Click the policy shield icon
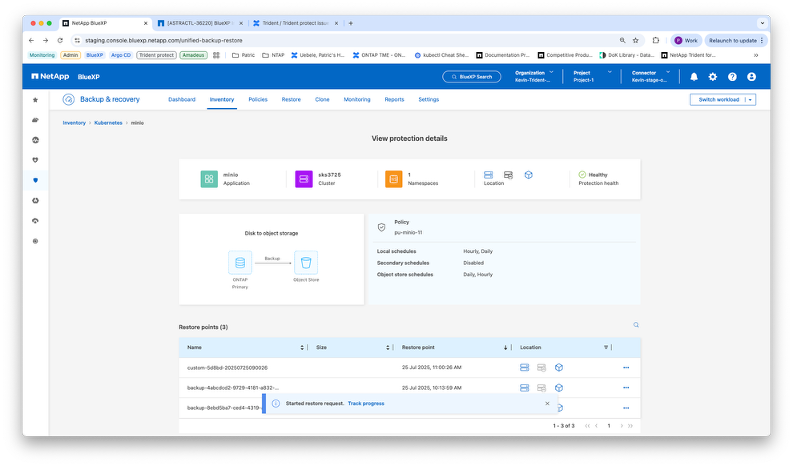Viewport: 793px width, 466px height. pos(381,227)
